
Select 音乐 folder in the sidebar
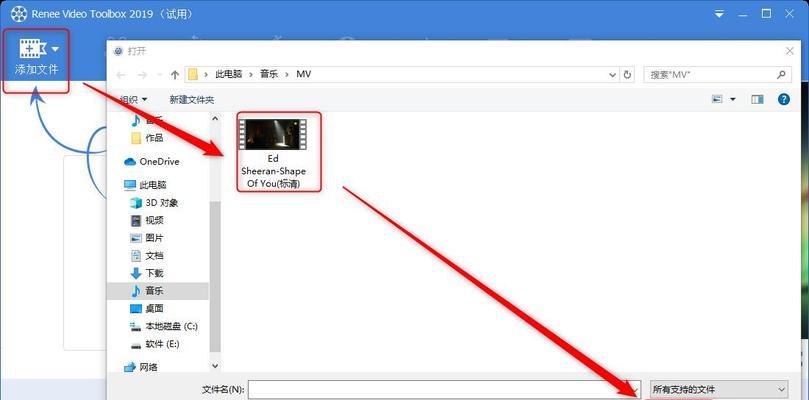(157, 291)
